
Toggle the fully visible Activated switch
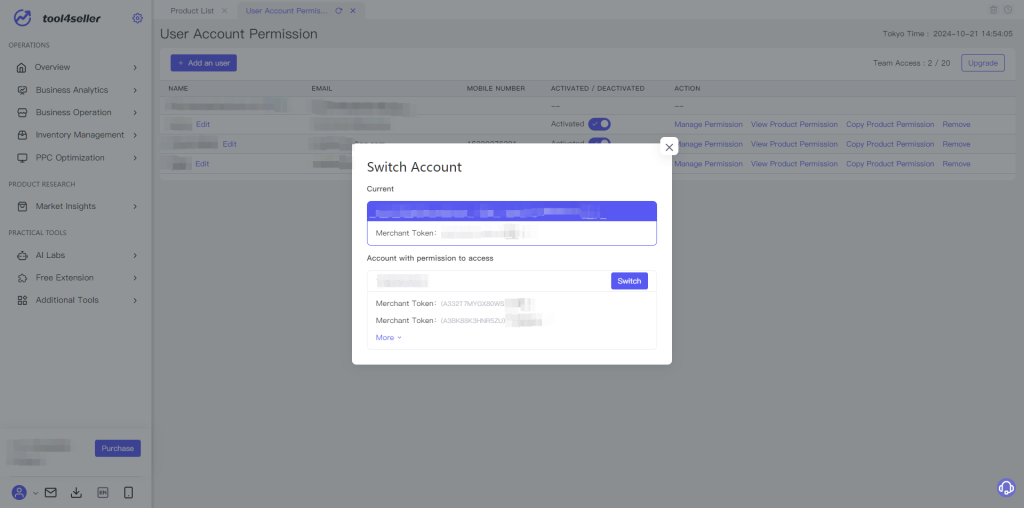point(600,124)
